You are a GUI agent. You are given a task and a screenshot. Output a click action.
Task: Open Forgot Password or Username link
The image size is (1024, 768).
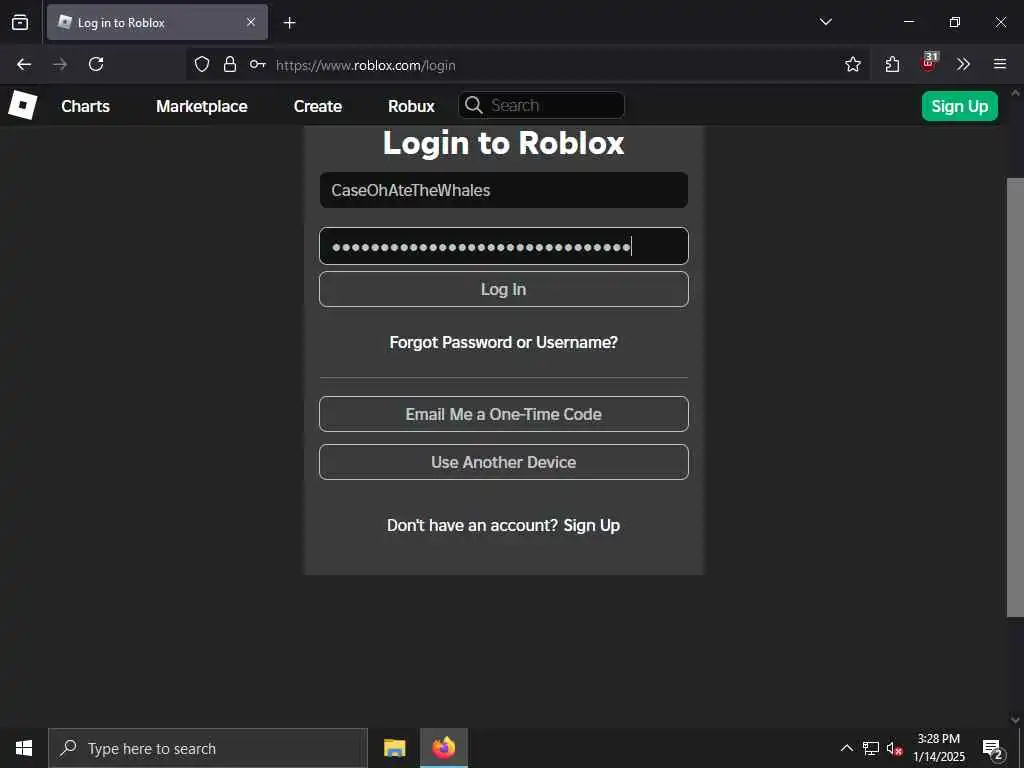point(504,342)
